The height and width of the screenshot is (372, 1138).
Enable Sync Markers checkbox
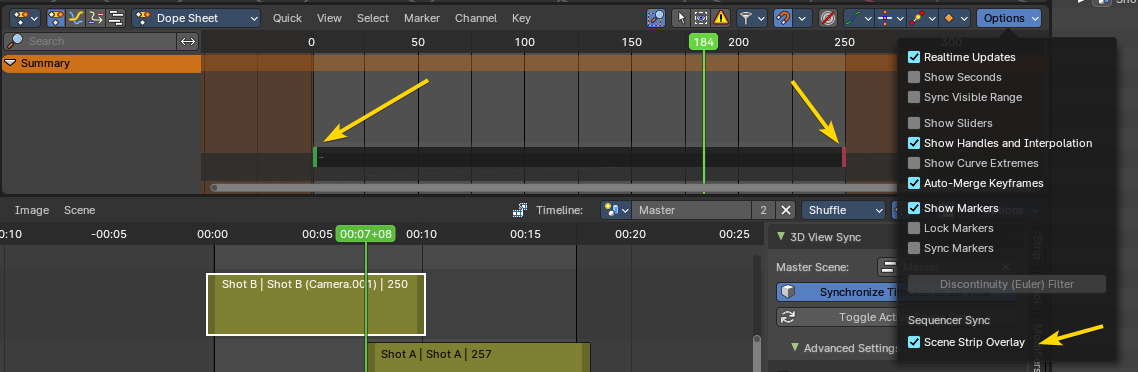914,248
